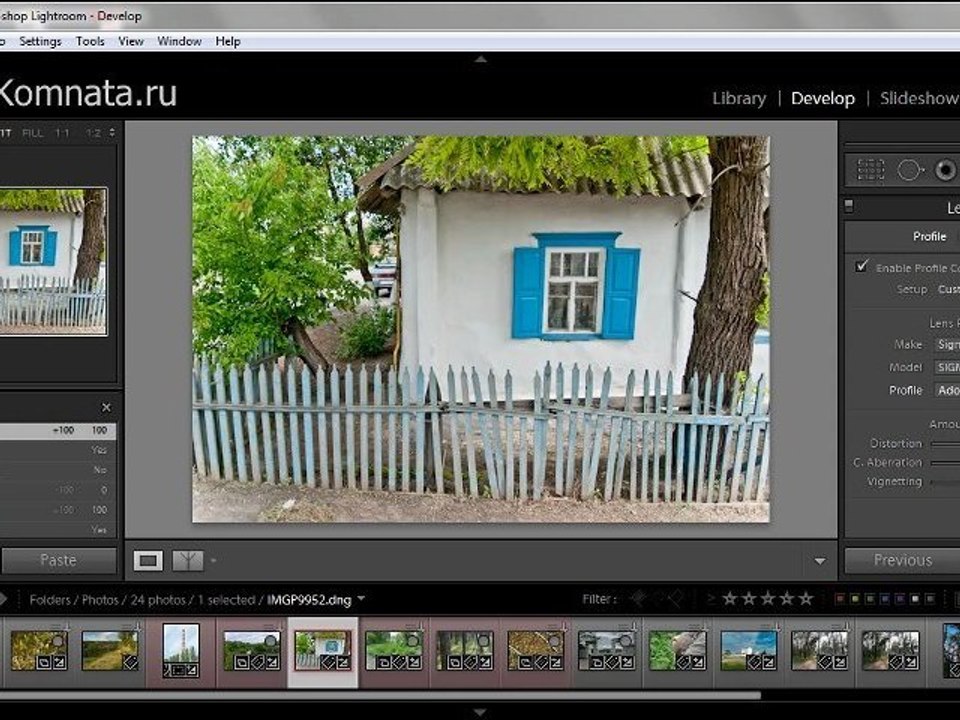
Task: Select the Red Eye Correction tool
Action: click(945, 170)
